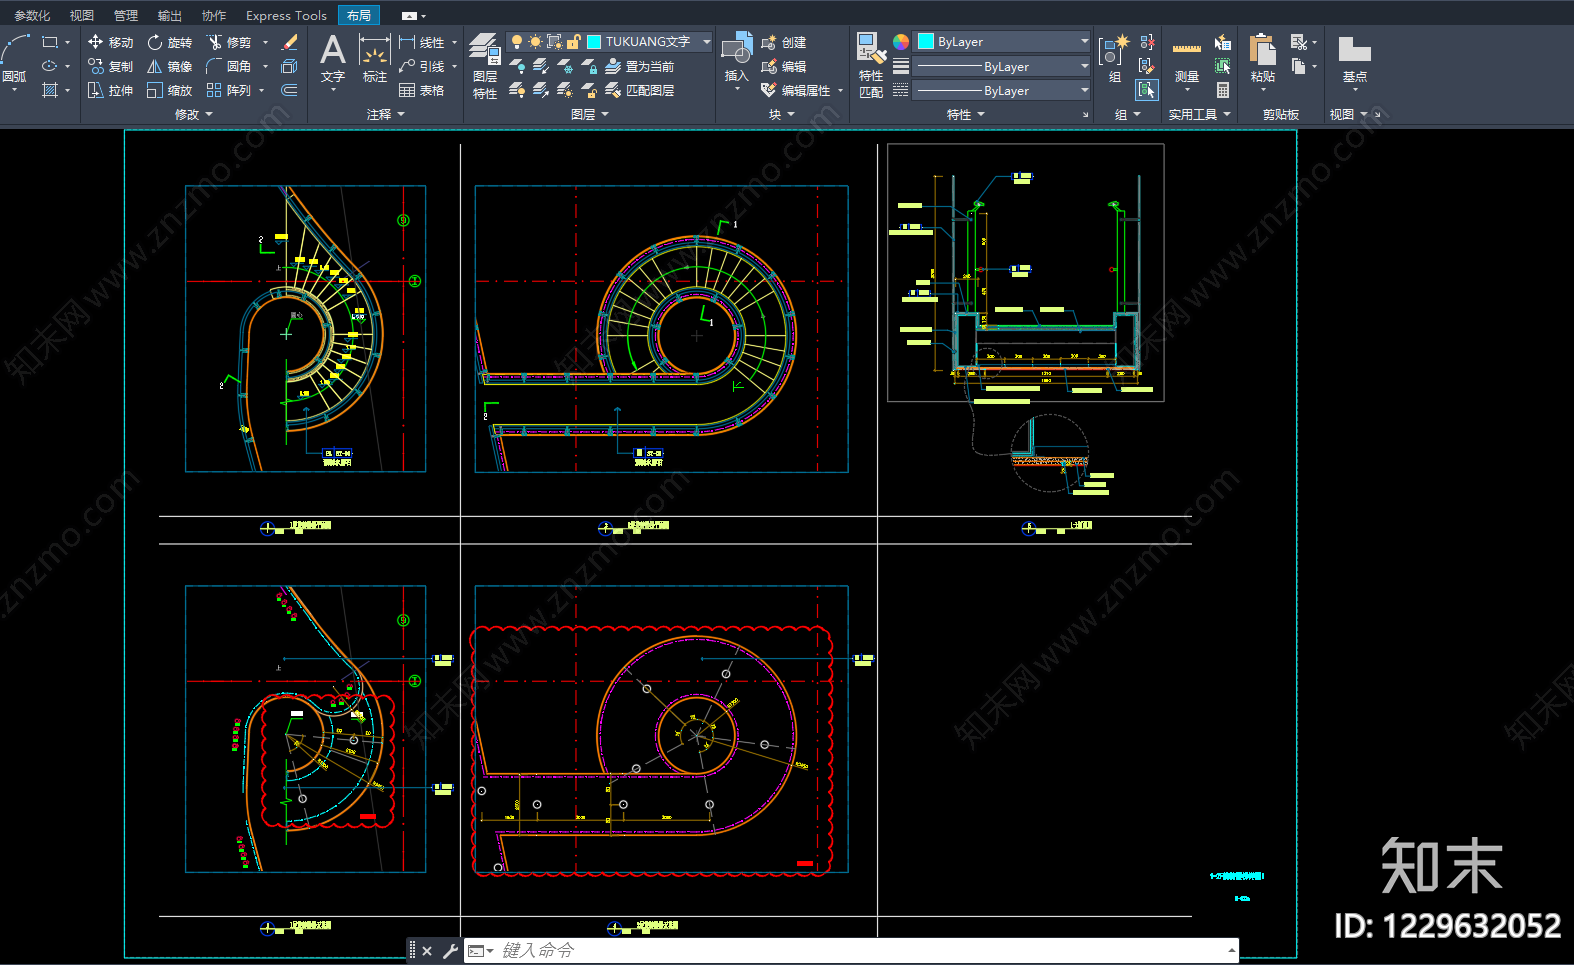Open the Express Tools tab
The image size is (1574, 965).
click(286, 15)
